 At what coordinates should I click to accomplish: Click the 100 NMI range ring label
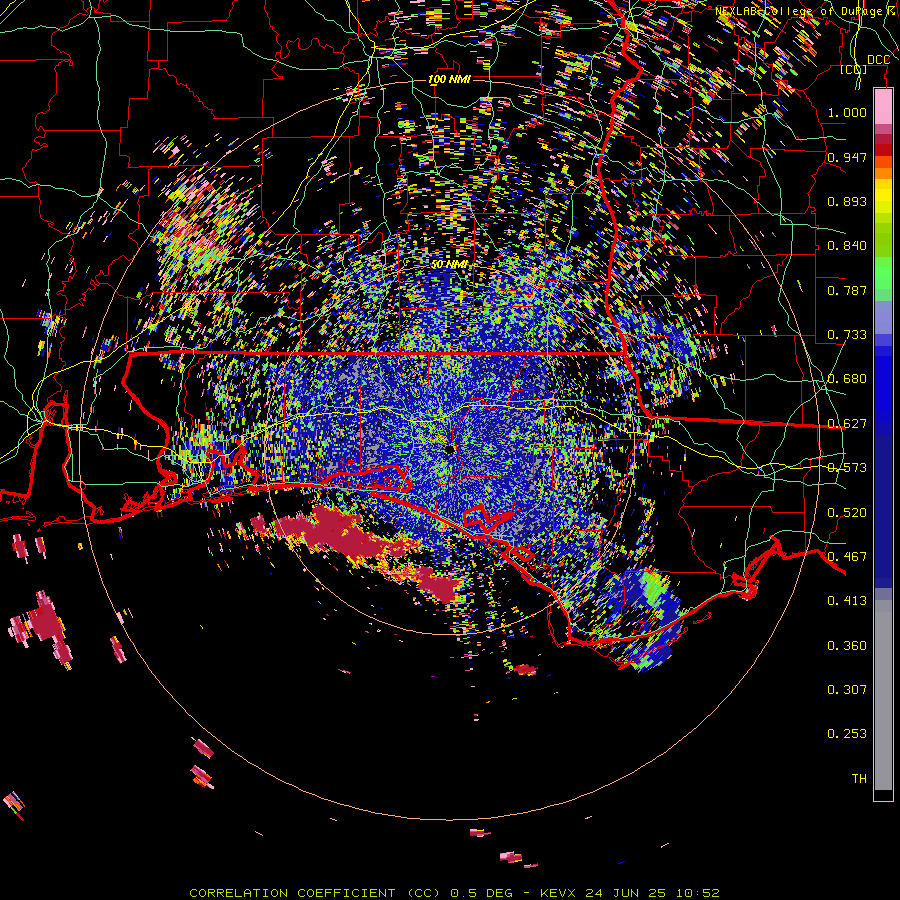tap(449, 79)
